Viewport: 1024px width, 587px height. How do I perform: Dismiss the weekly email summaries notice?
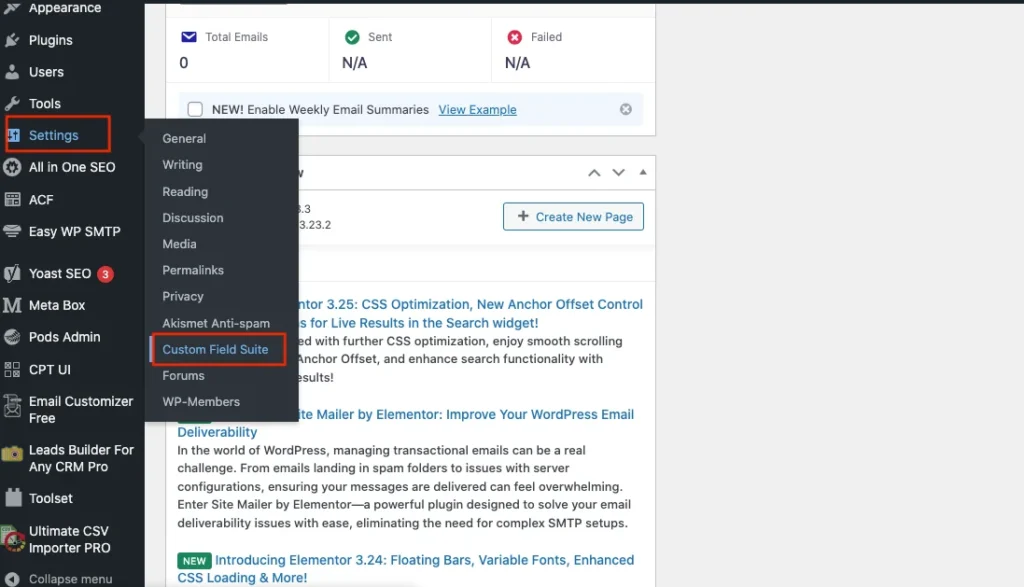tap(626, 110)
